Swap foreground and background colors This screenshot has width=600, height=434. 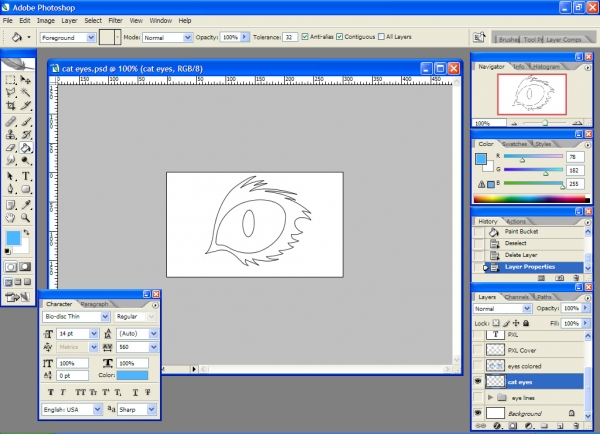(26, 232)
